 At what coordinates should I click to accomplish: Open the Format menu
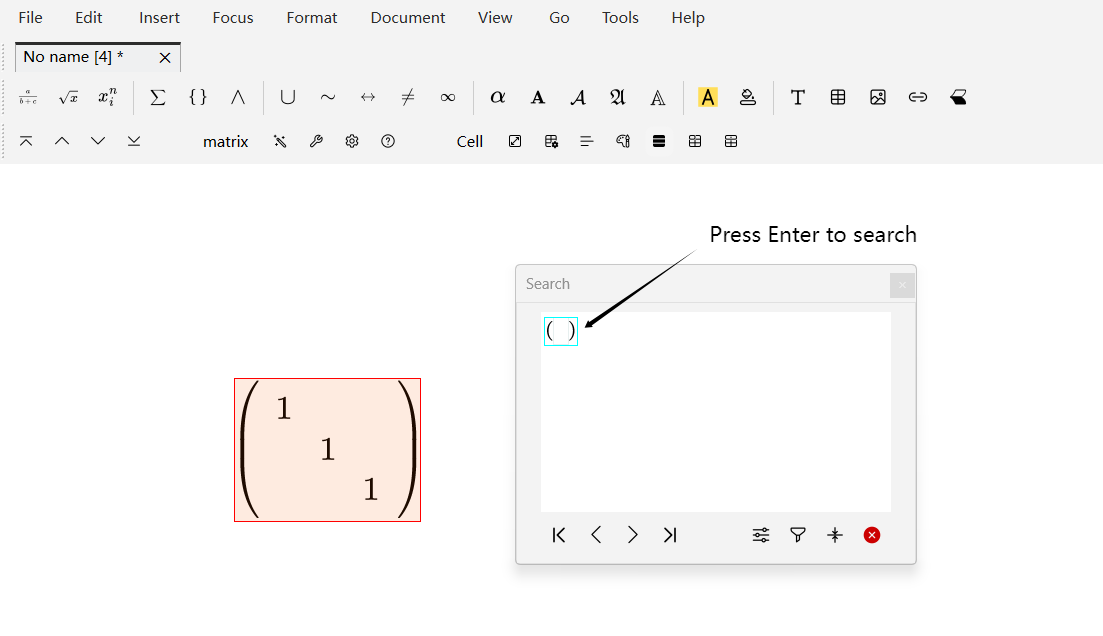(312, 18)
